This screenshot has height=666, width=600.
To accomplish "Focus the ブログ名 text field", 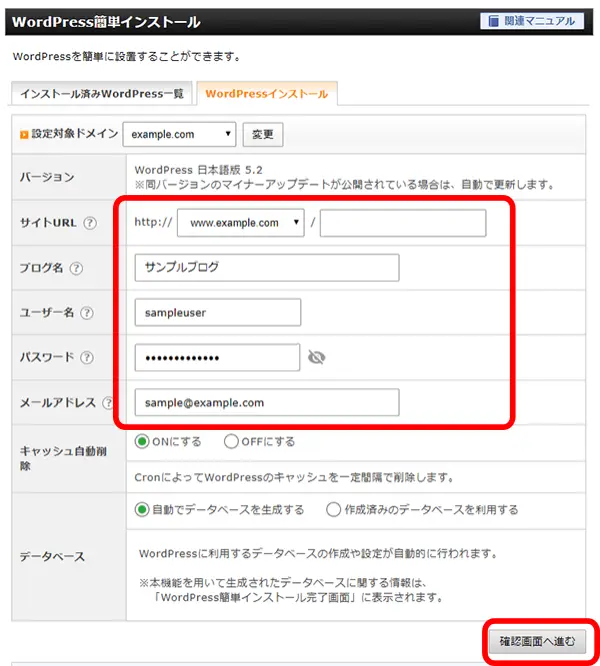I will click(266, 268).
